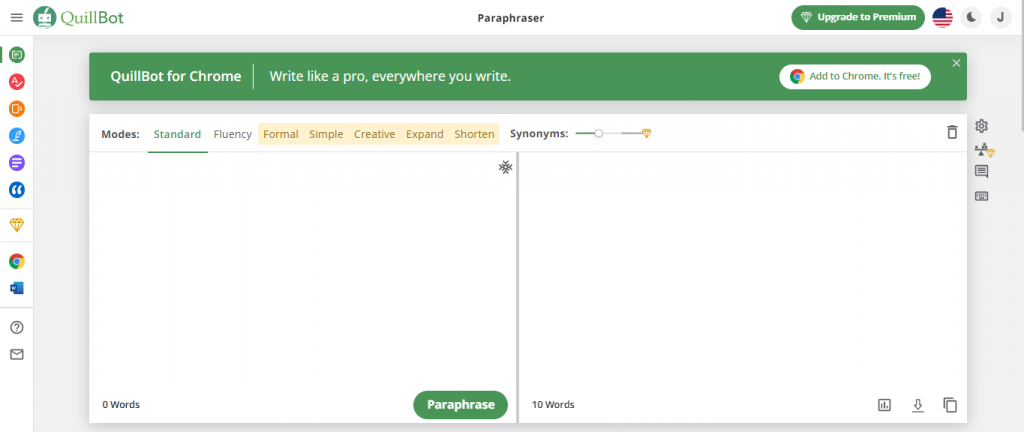The image size is (1024, 432).
Task: Click the Premium diamond sidebar icon
Action: tap(17, 225)
